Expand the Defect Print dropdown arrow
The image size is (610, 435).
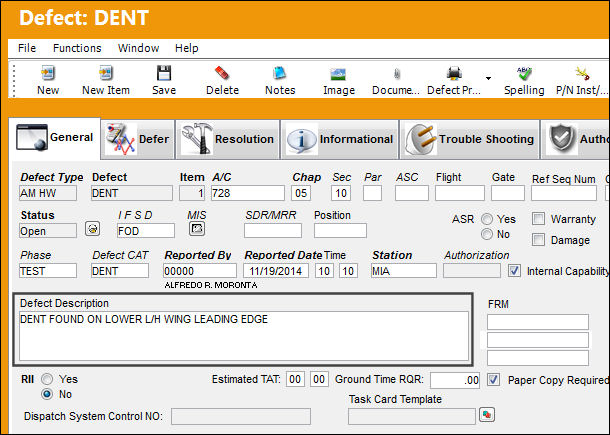488,78
